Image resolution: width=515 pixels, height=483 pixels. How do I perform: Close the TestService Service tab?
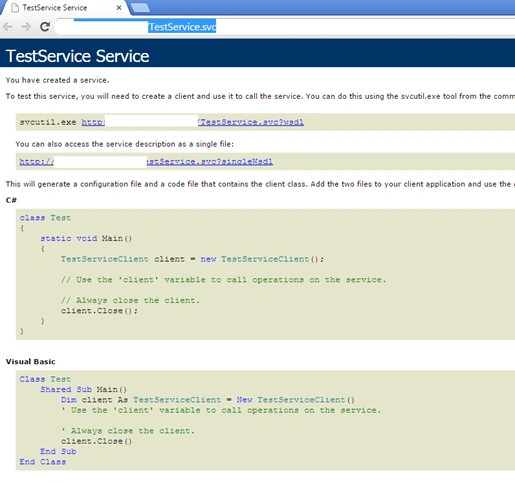tap(119, 8)
